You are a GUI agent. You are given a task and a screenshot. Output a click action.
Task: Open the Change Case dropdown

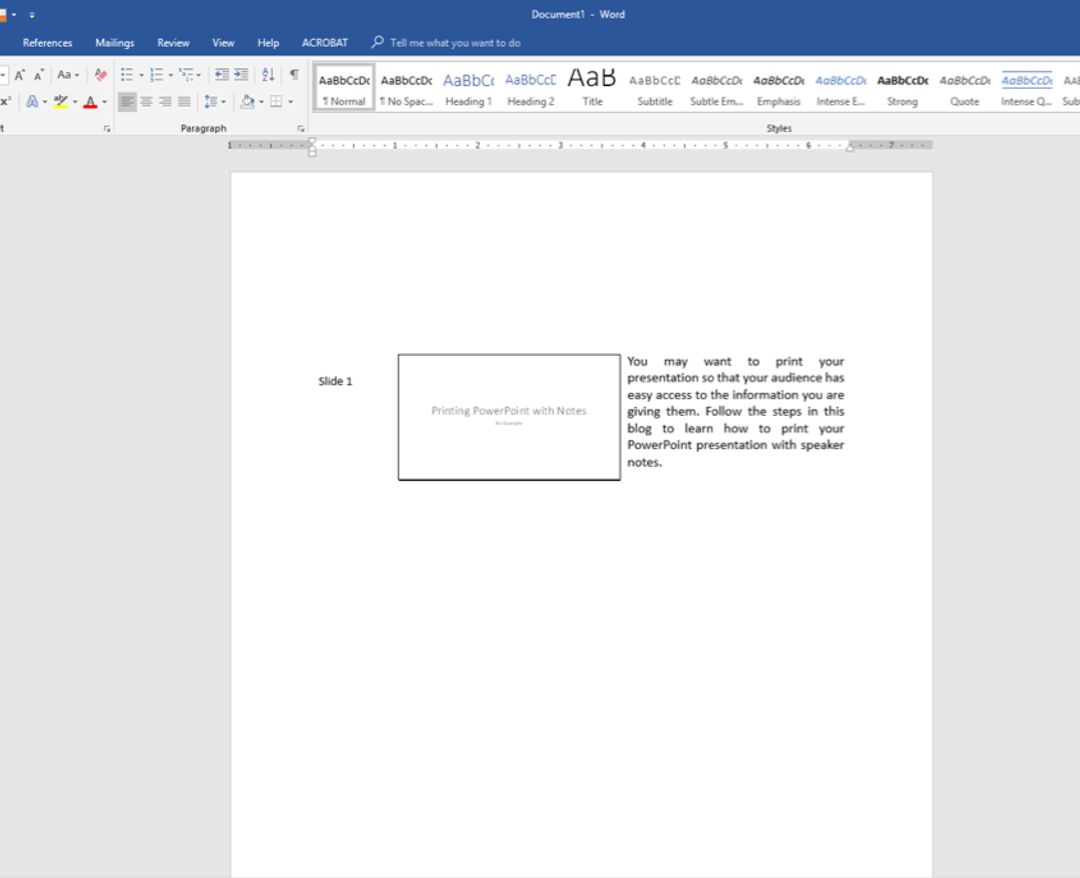65,74
